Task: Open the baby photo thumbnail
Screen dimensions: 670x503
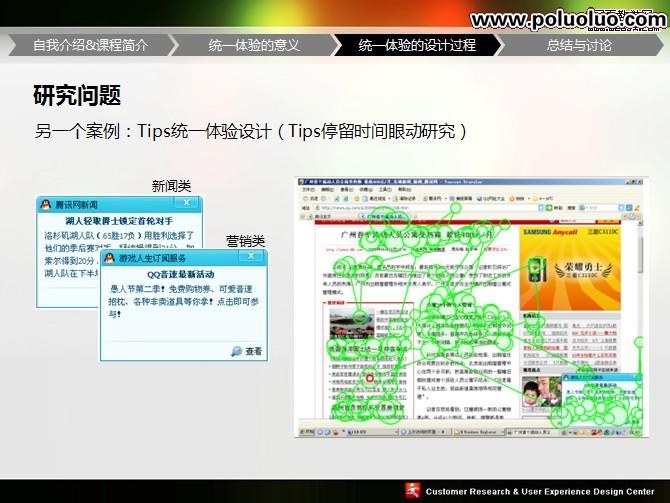Action: click(541, 391)
